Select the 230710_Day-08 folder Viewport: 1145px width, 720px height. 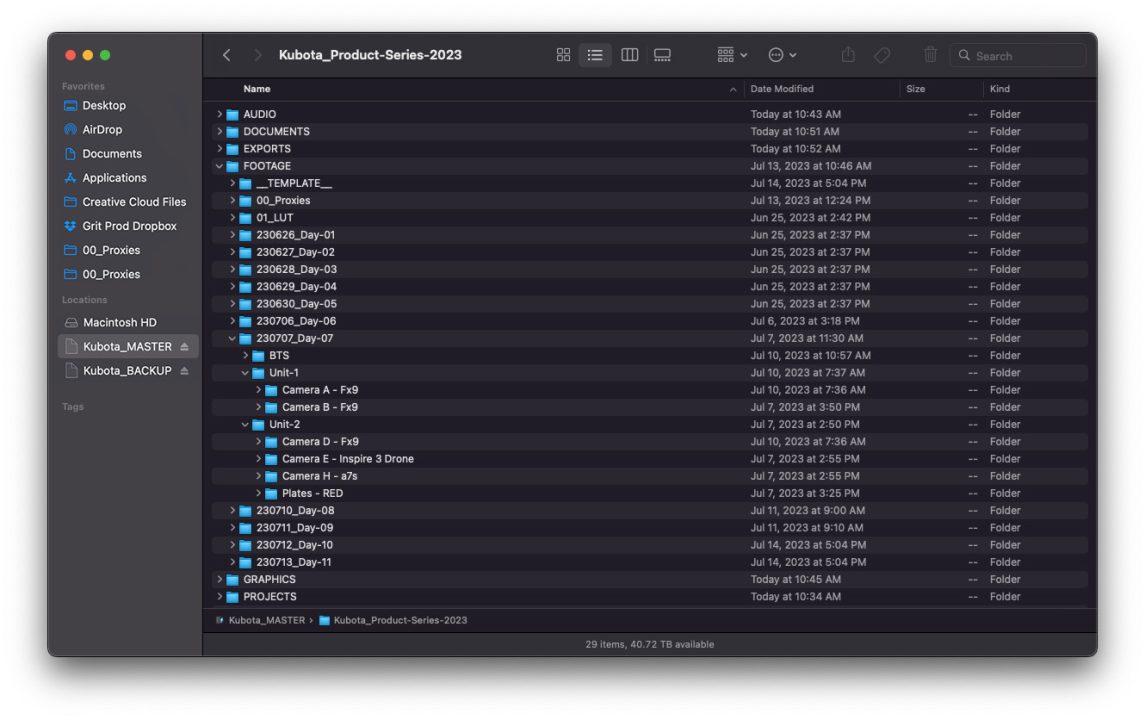click(x=650, y=510)
